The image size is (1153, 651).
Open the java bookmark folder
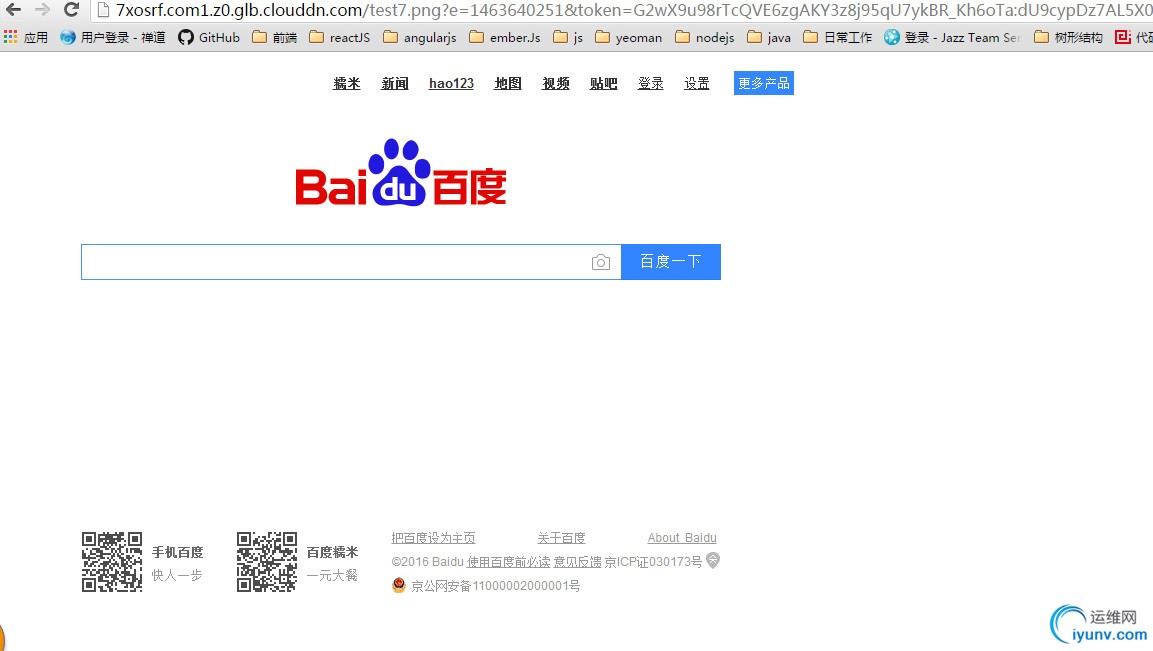(769, 38)
